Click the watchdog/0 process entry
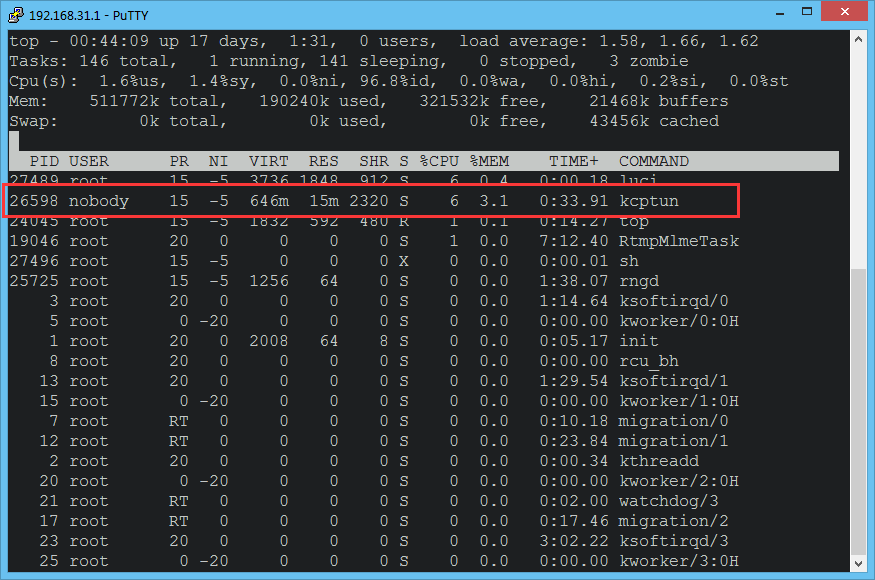The width and height of the screenshot is (875, 580). point(400,500)
